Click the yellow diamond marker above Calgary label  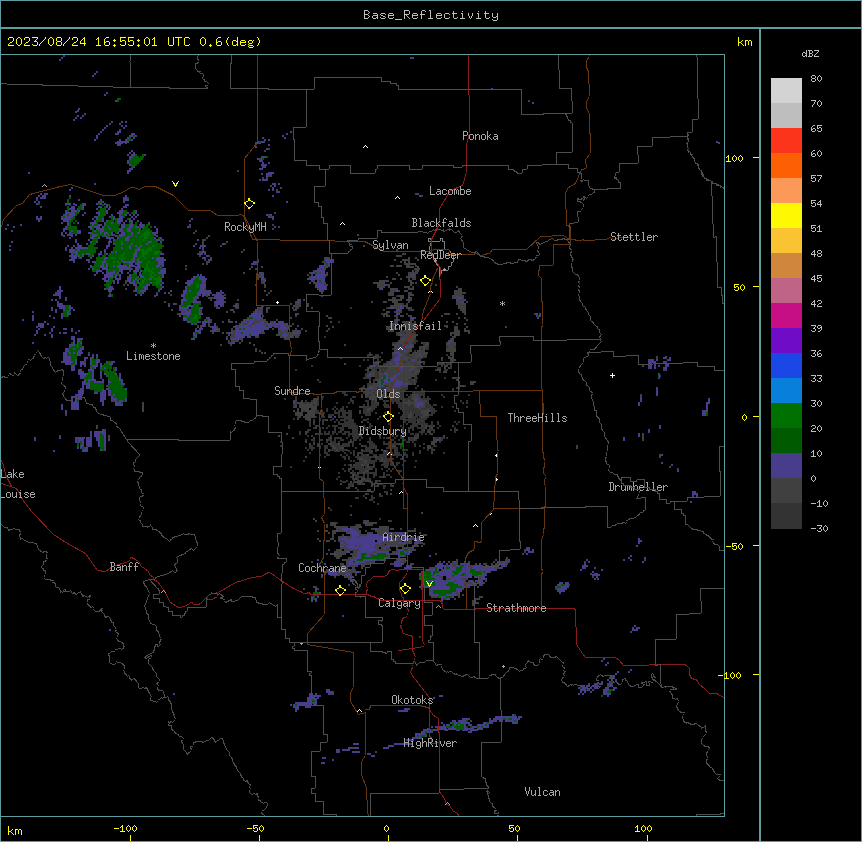[x=405, y=589]
